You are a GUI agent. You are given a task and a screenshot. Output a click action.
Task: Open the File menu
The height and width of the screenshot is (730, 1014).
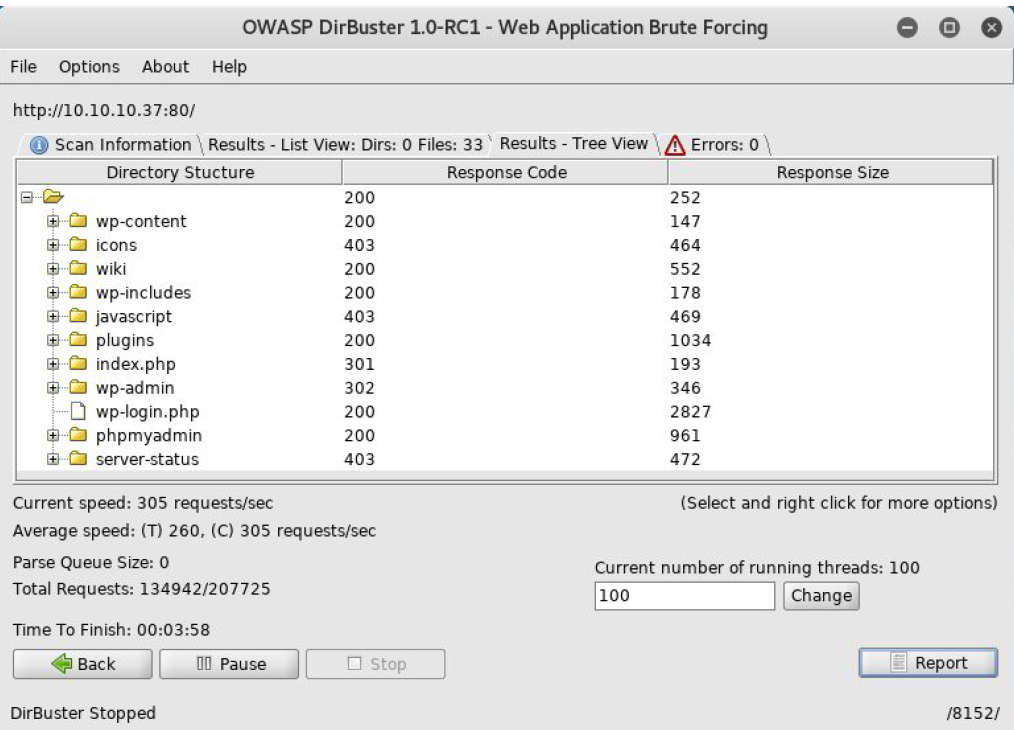[x=23, y=67]
